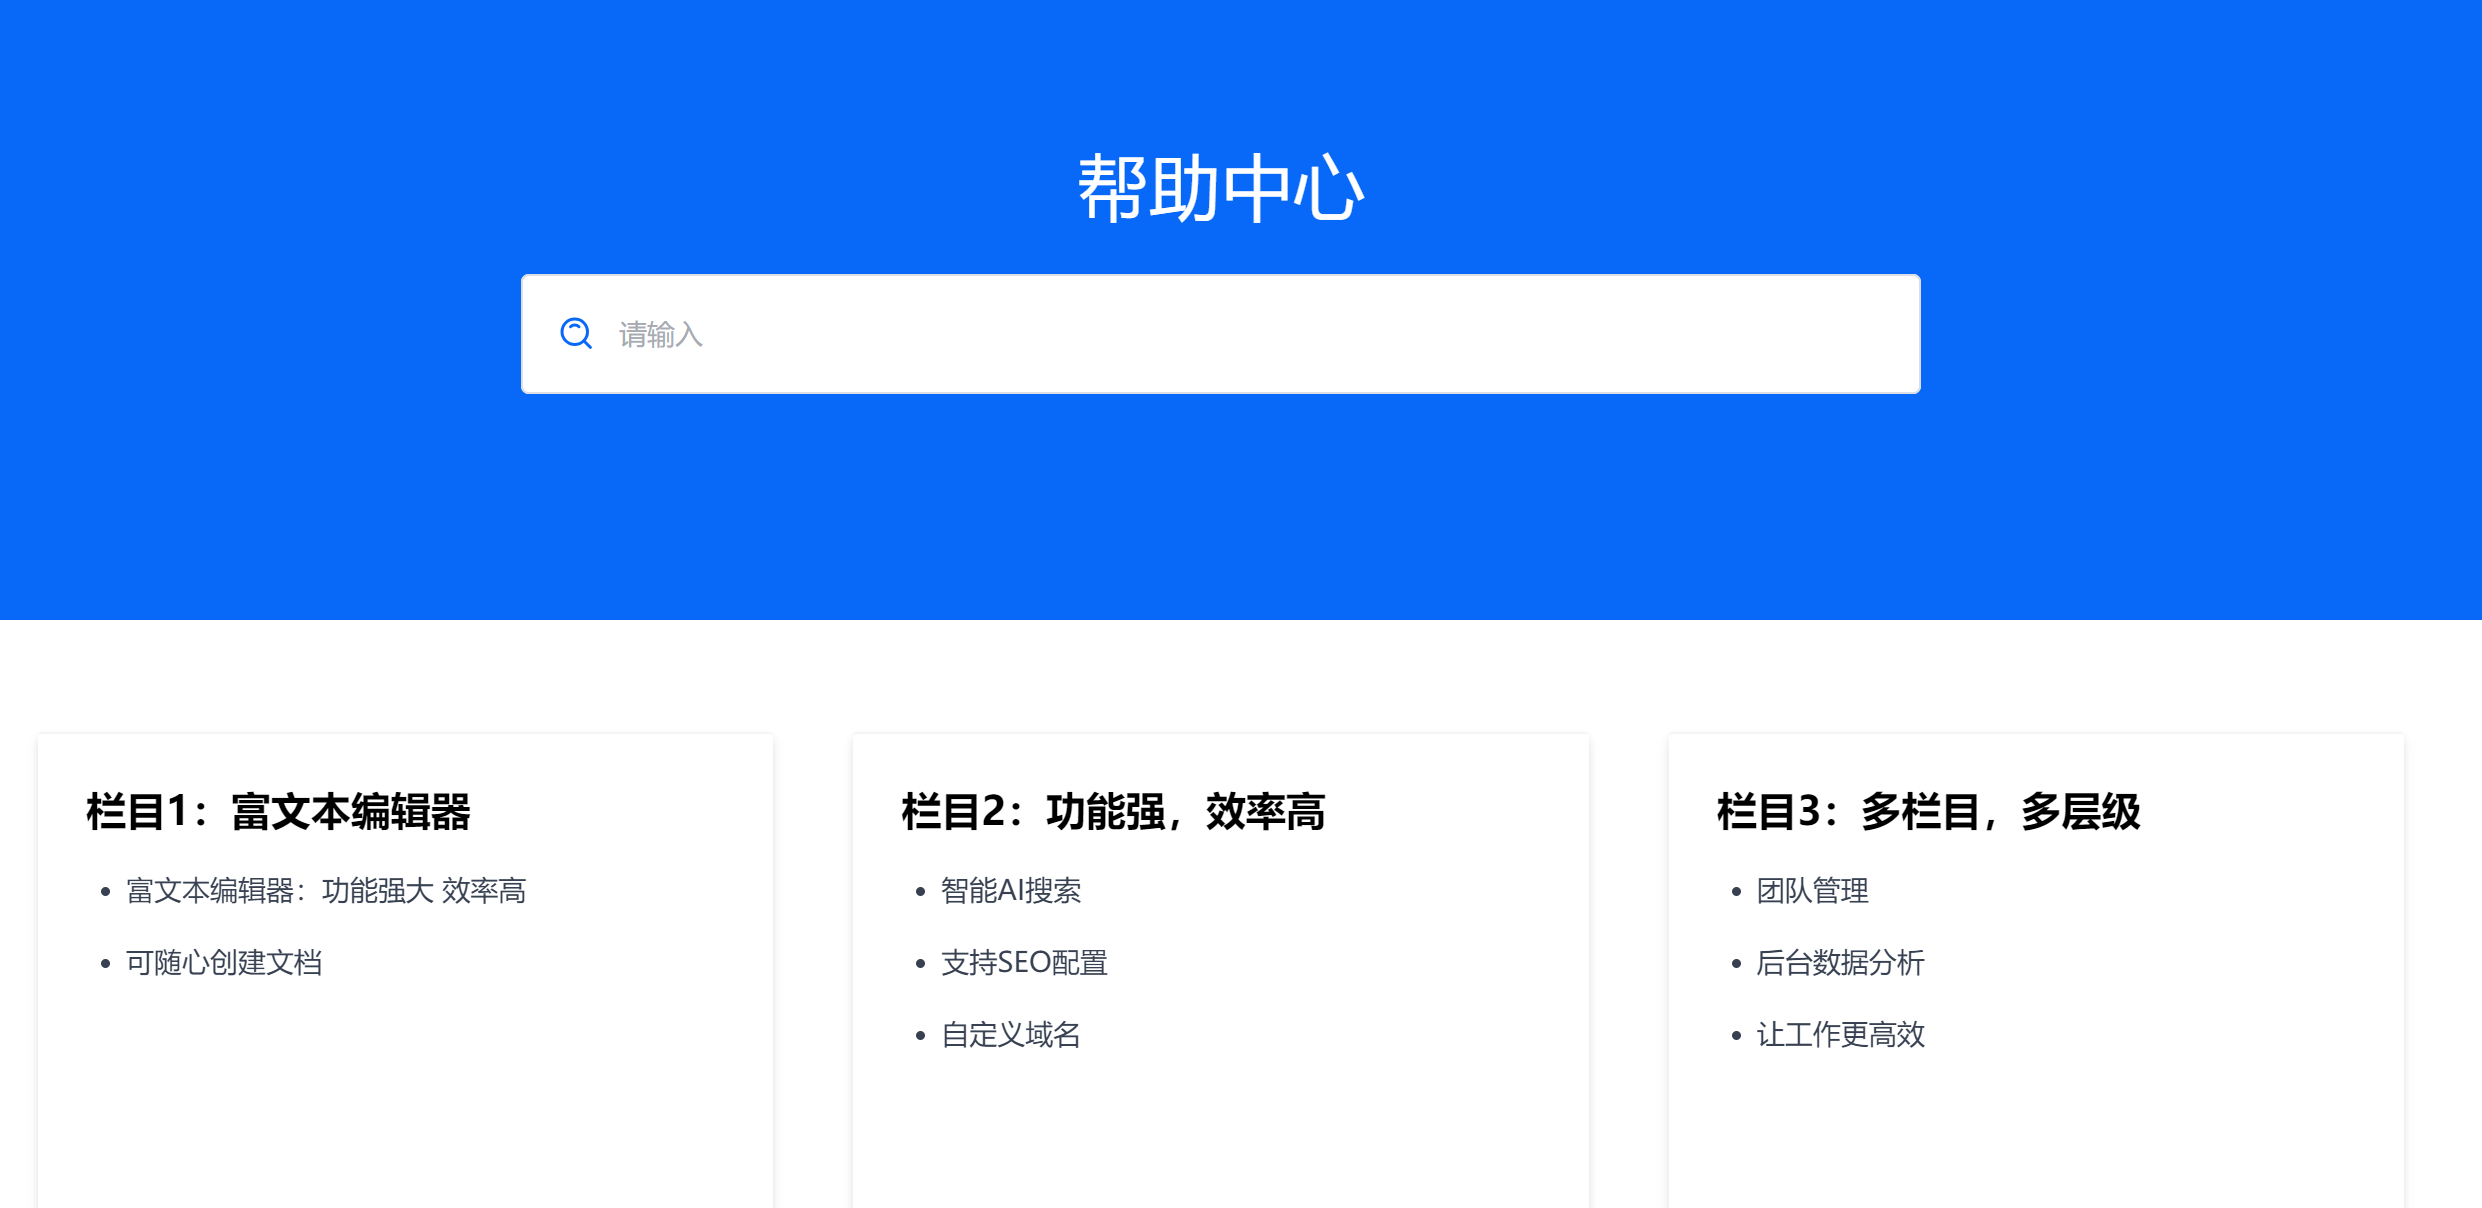Open 自定义域名 article link
This screenshot has width=2482, height=1208.
point(1011,1034)
